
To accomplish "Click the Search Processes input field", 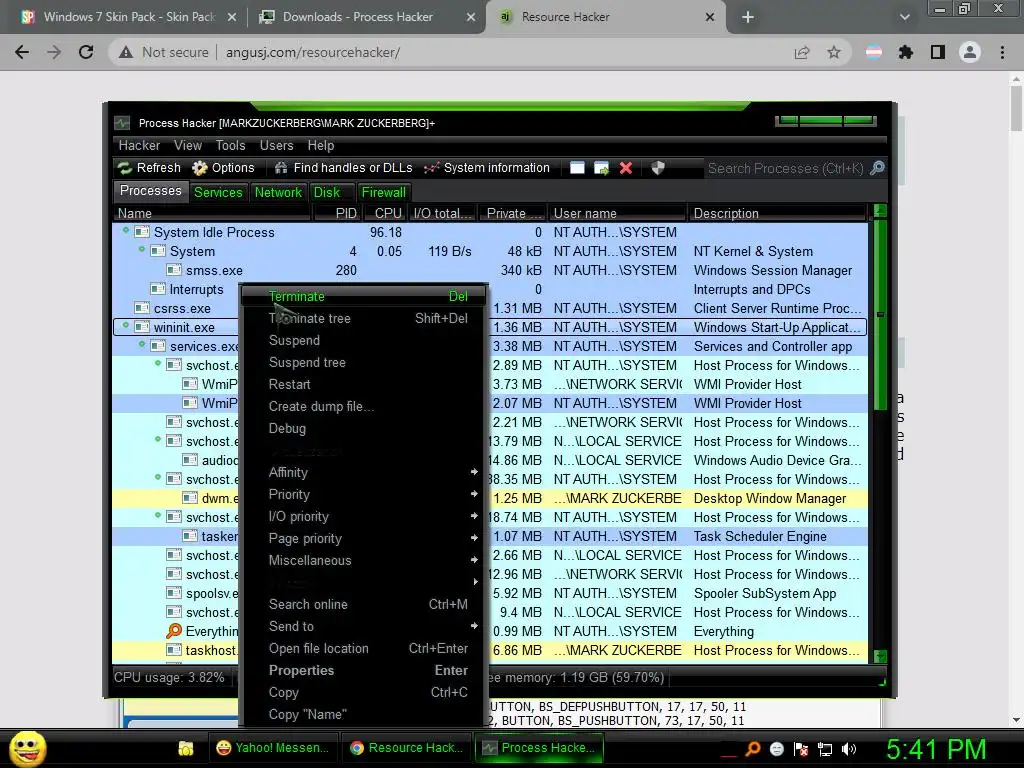I will tap(784, 168).
